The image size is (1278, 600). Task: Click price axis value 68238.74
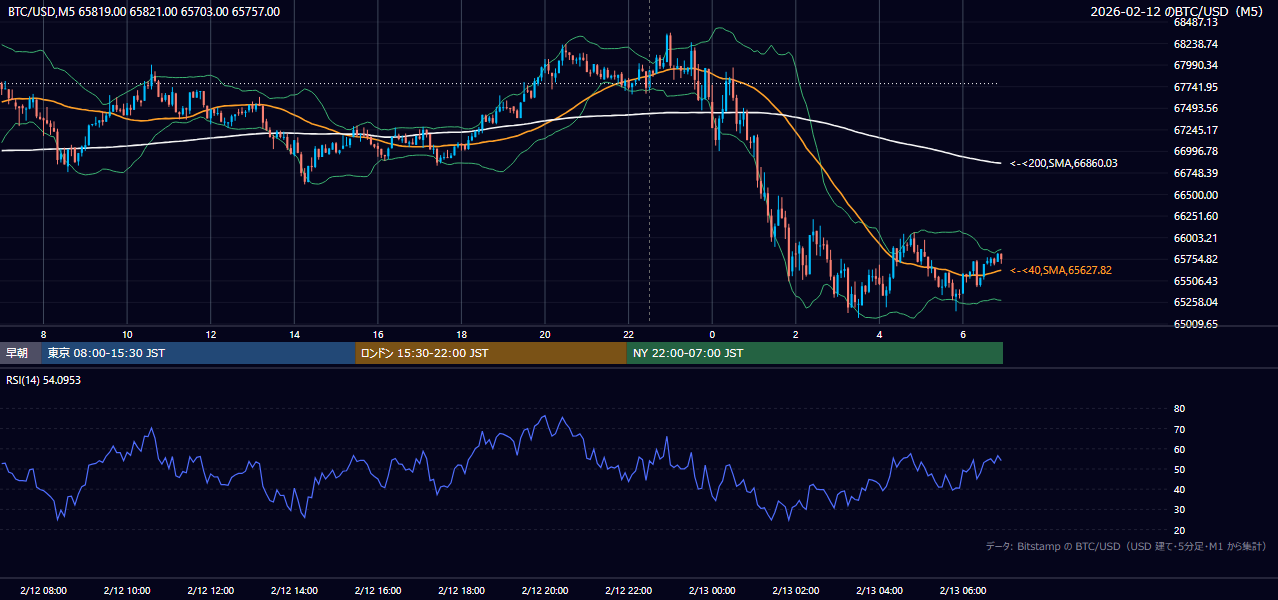1195,44
